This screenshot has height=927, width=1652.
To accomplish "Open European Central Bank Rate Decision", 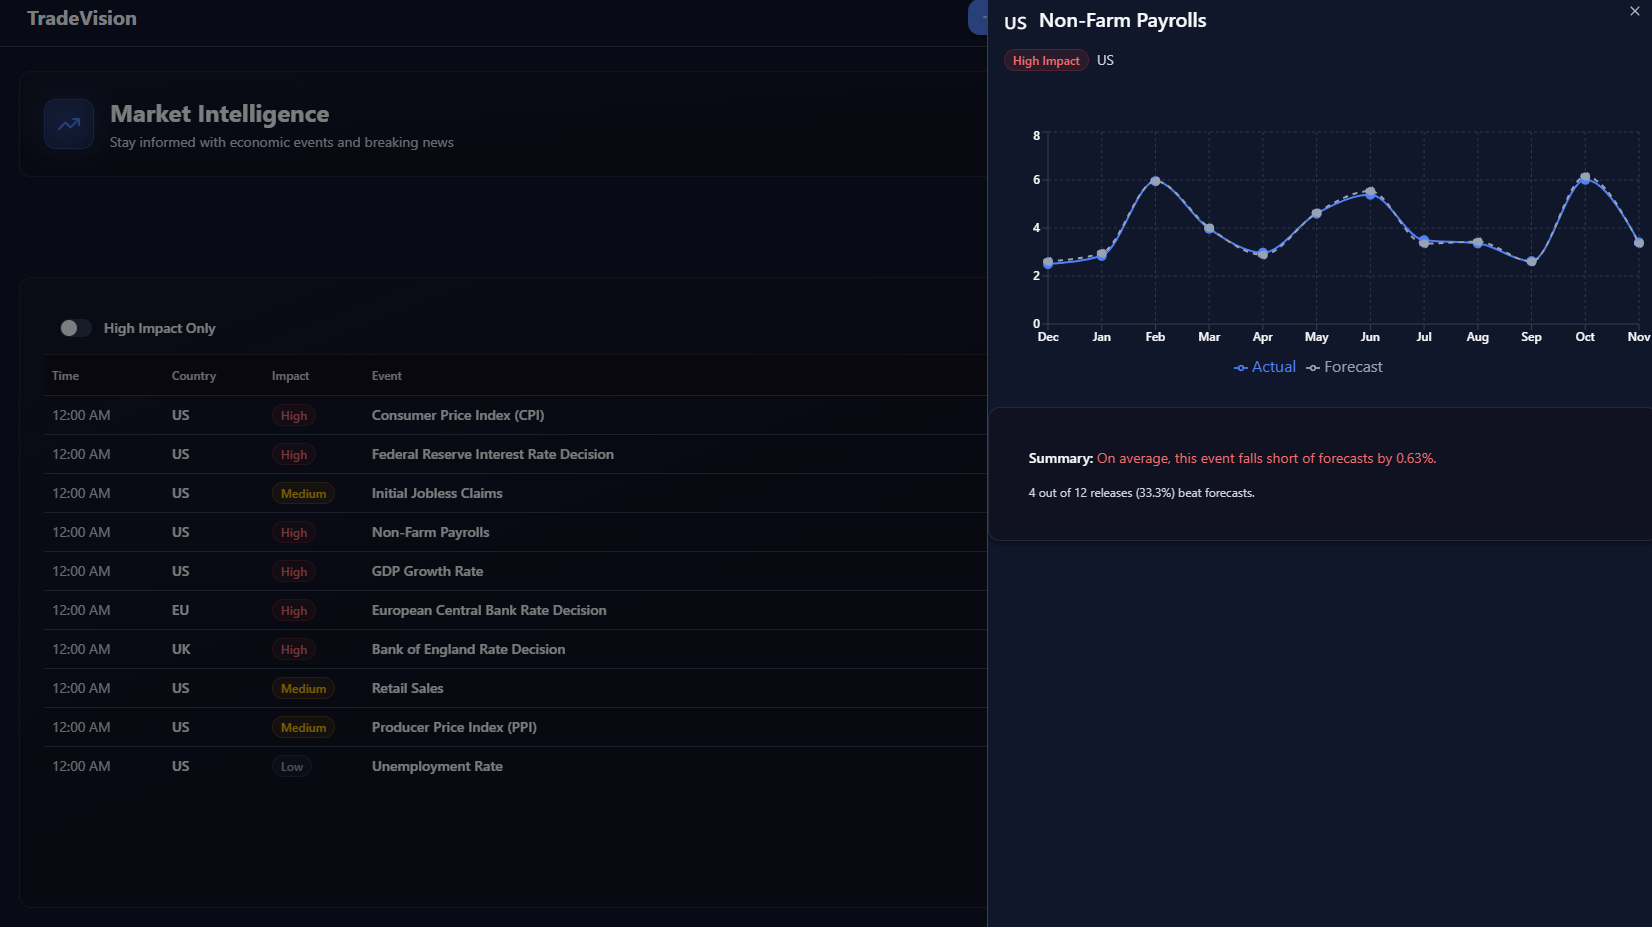I will (x=488, y=610).
